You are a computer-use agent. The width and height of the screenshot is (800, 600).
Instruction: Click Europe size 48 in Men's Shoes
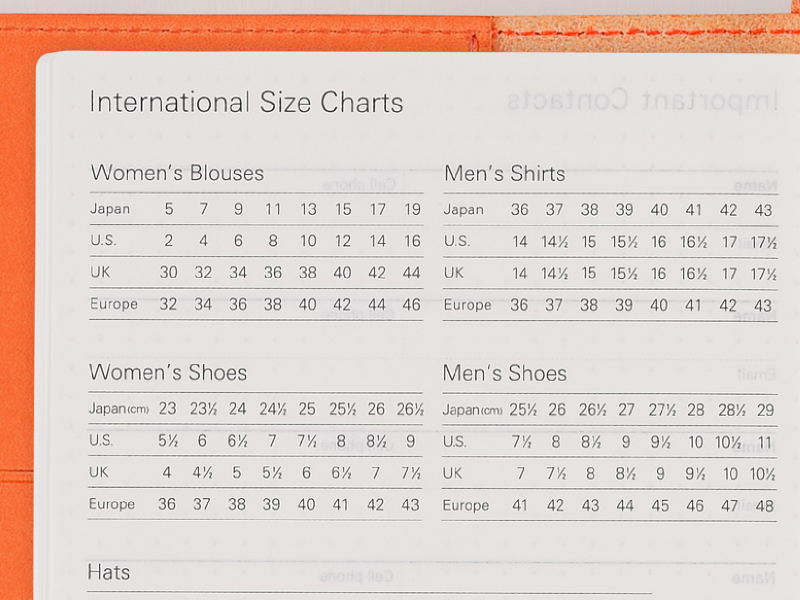(765, 506)
